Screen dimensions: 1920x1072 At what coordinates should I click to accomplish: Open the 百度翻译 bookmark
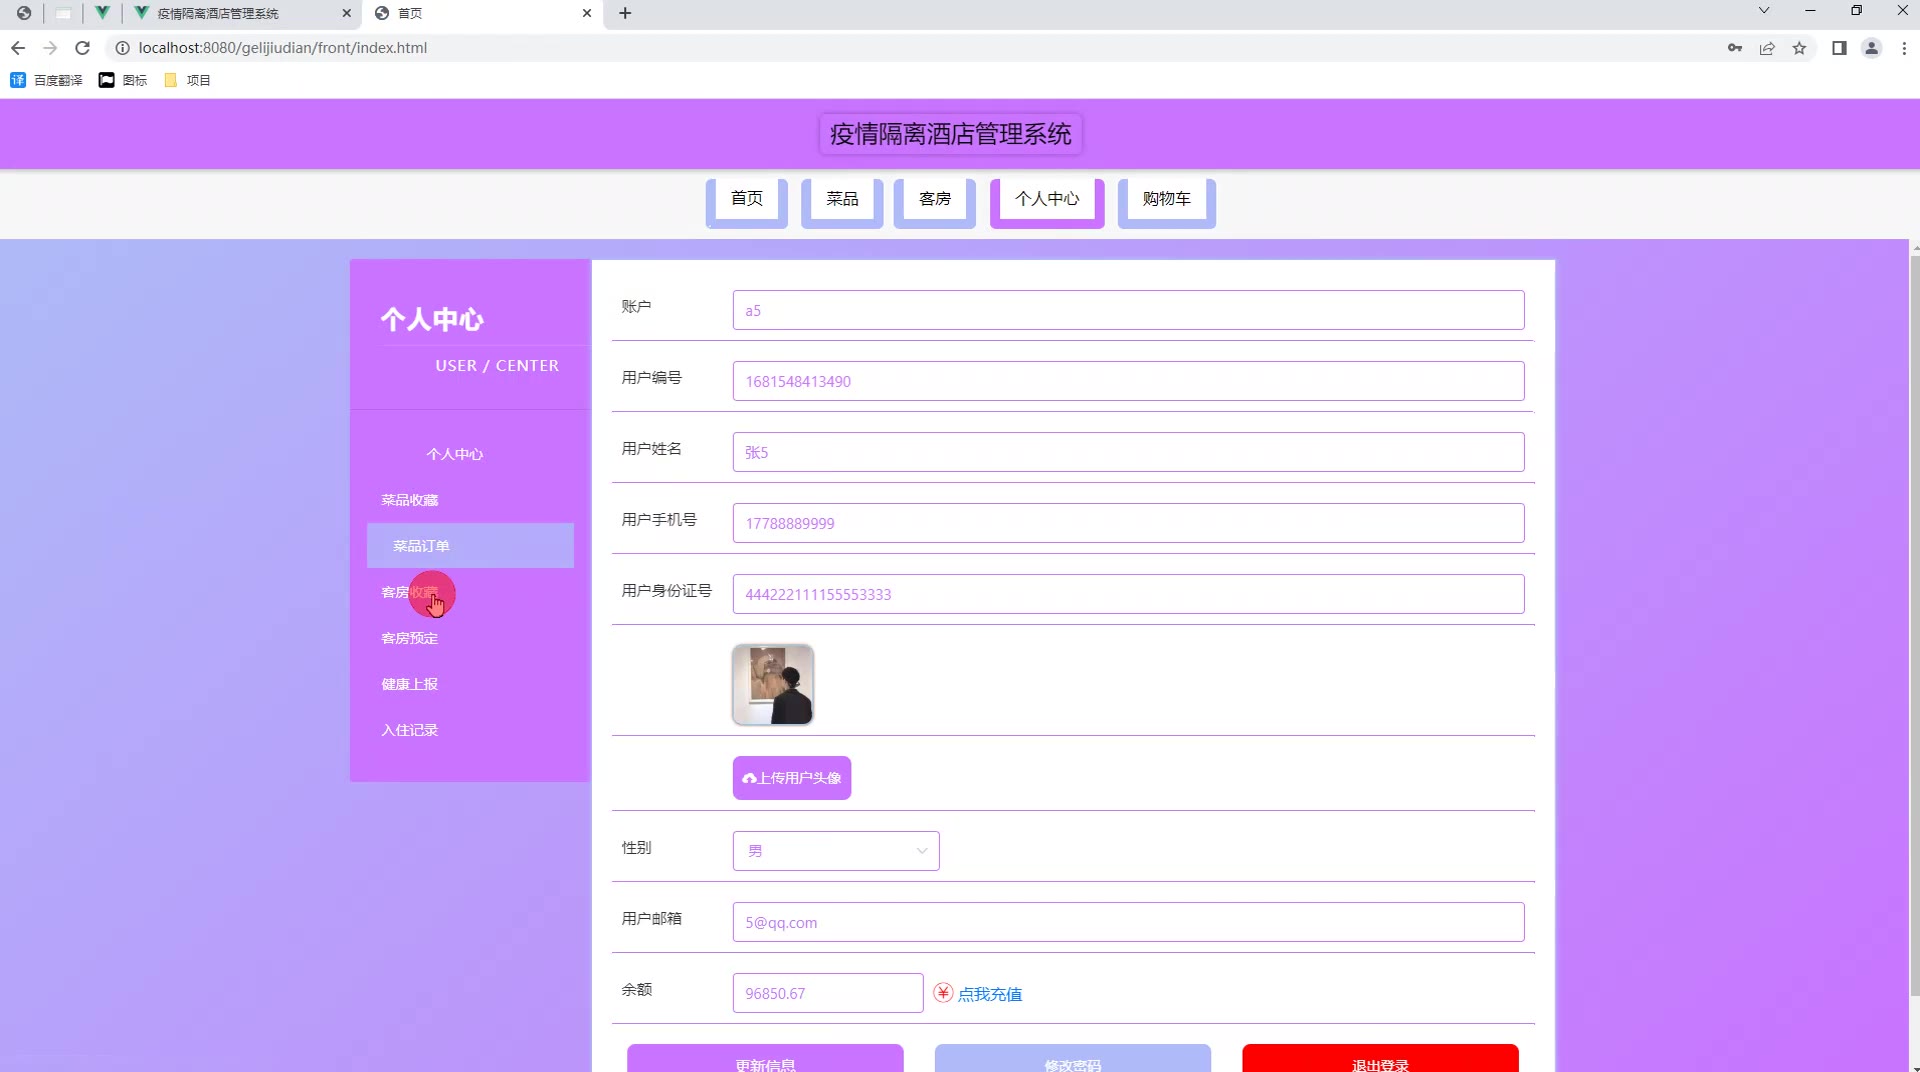pyautogui.click(x=47, y=80)
